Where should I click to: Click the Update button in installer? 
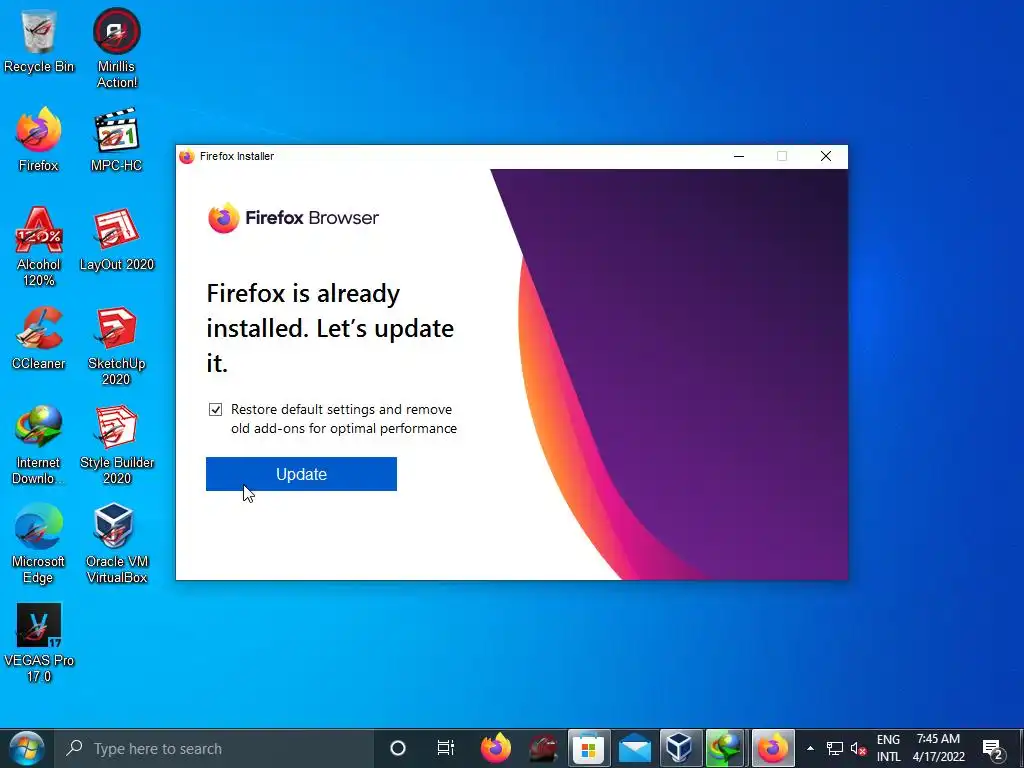click(x=301, y=474)
